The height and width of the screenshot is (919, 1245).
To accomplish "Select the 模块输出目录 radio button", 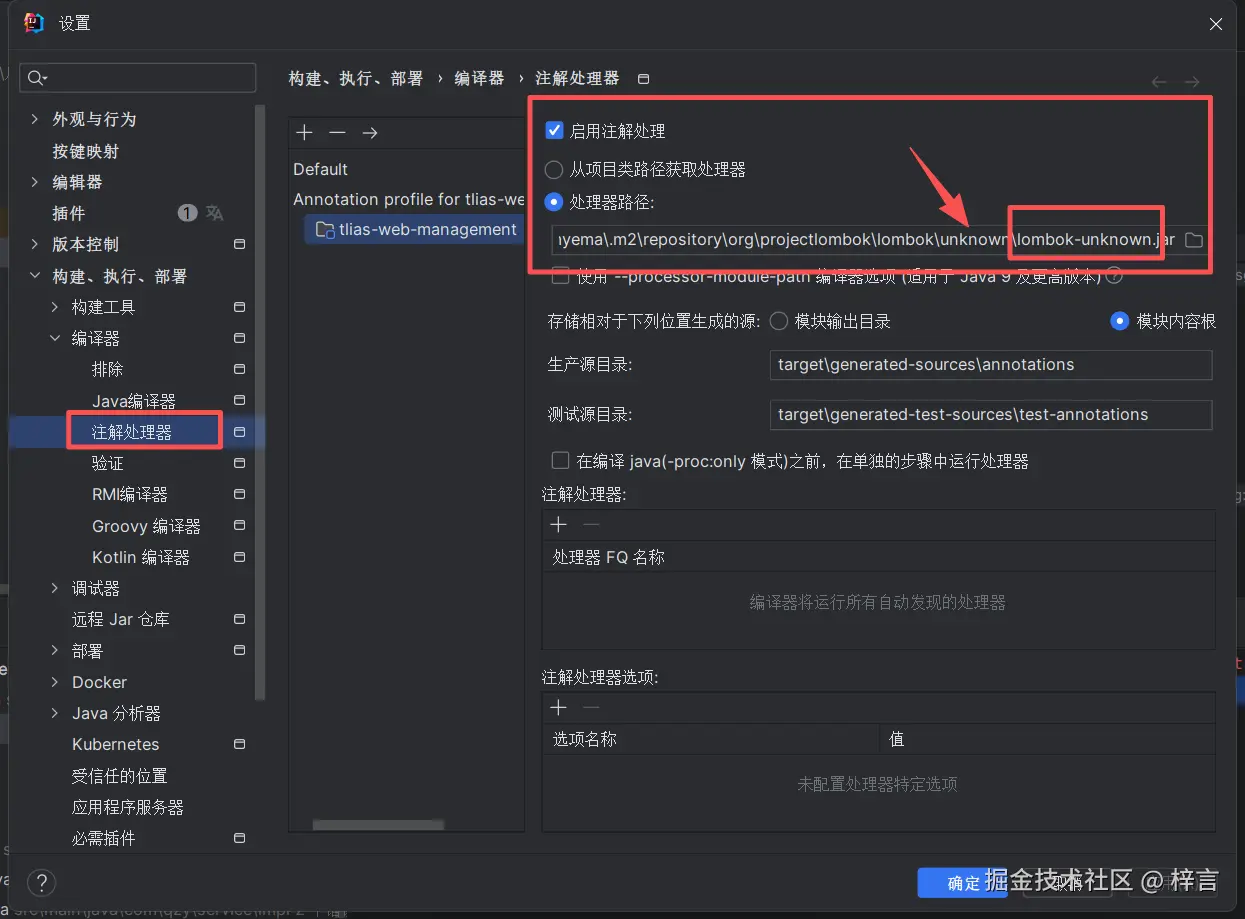I will tap(778, 321).
